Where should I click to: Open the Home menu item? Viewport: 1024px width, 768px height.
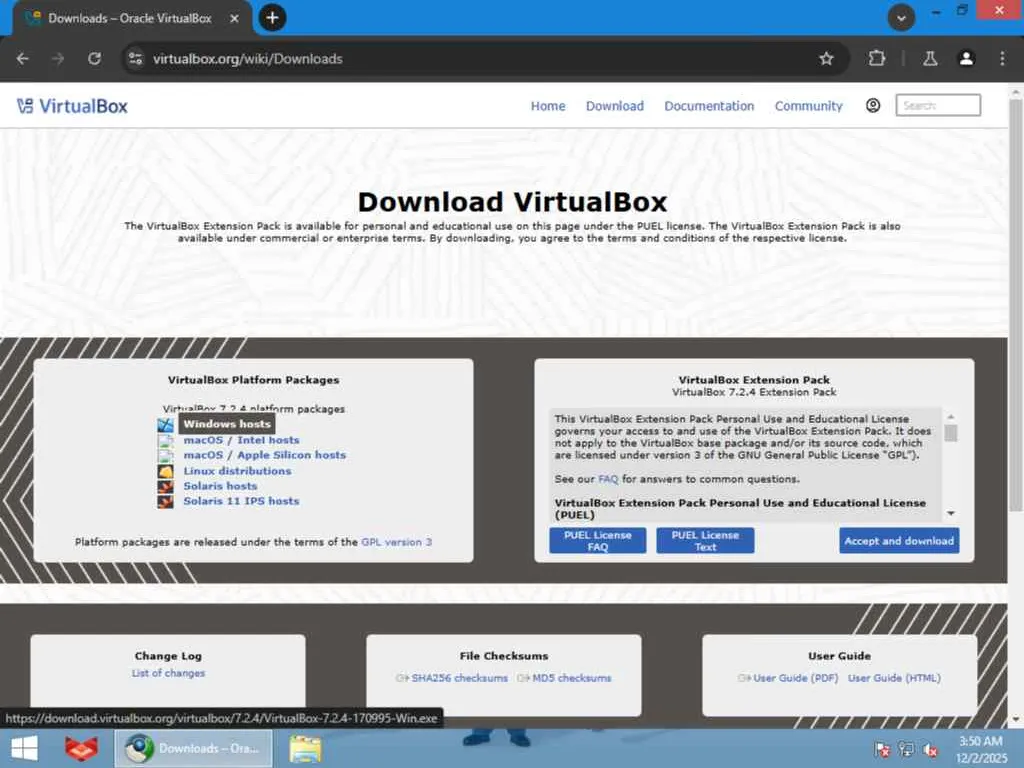[x=548, y=106]
